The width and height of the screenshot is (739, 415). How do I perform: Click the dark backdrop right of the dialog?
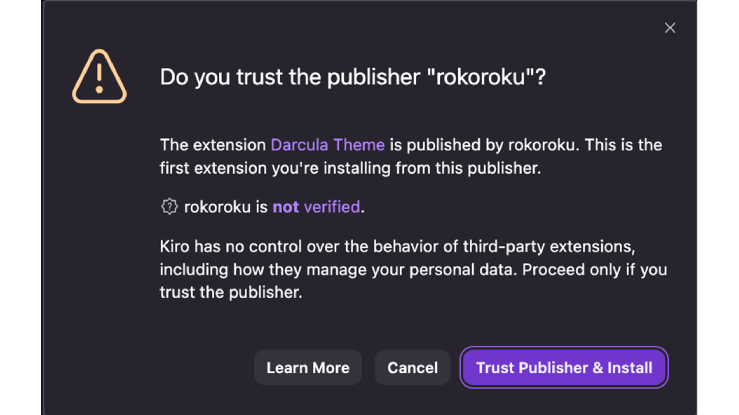[x=718, y=200]
